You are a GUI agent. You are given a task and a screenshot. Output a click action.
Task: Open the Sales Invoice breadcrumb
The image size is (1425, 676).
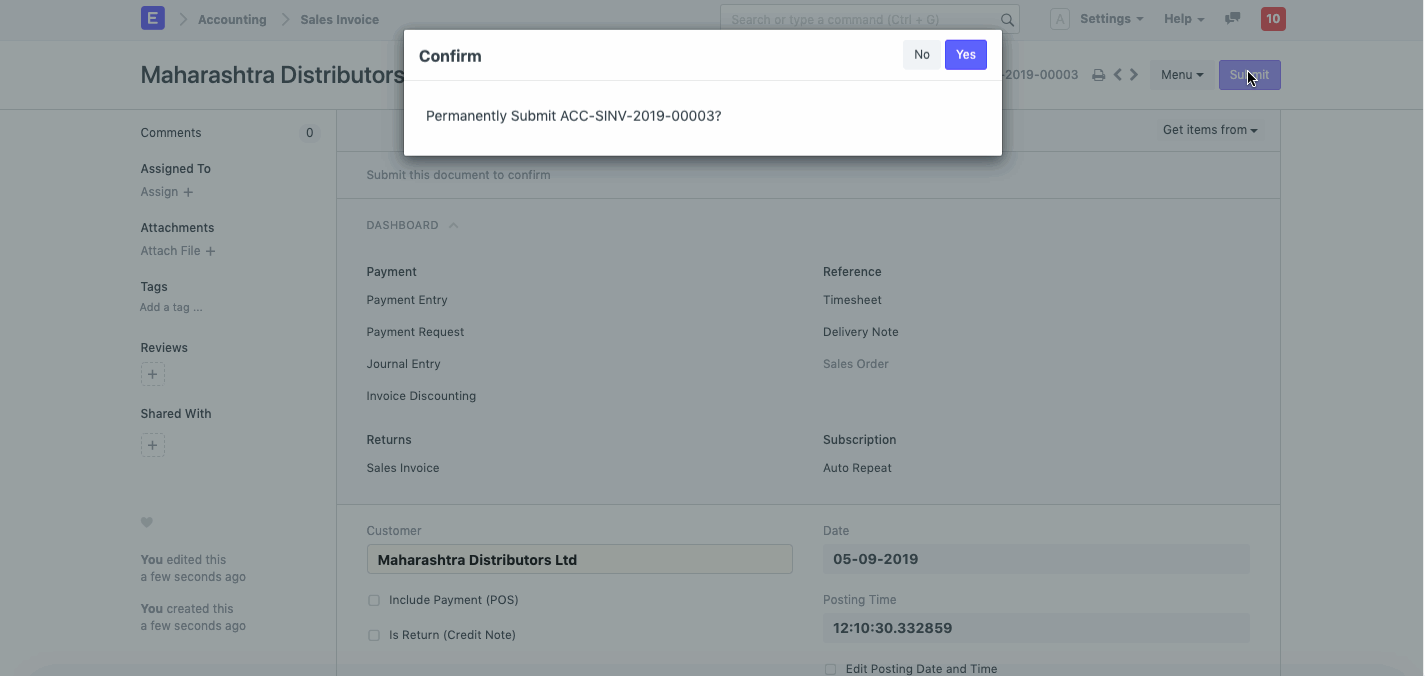(x=339, y=19)
